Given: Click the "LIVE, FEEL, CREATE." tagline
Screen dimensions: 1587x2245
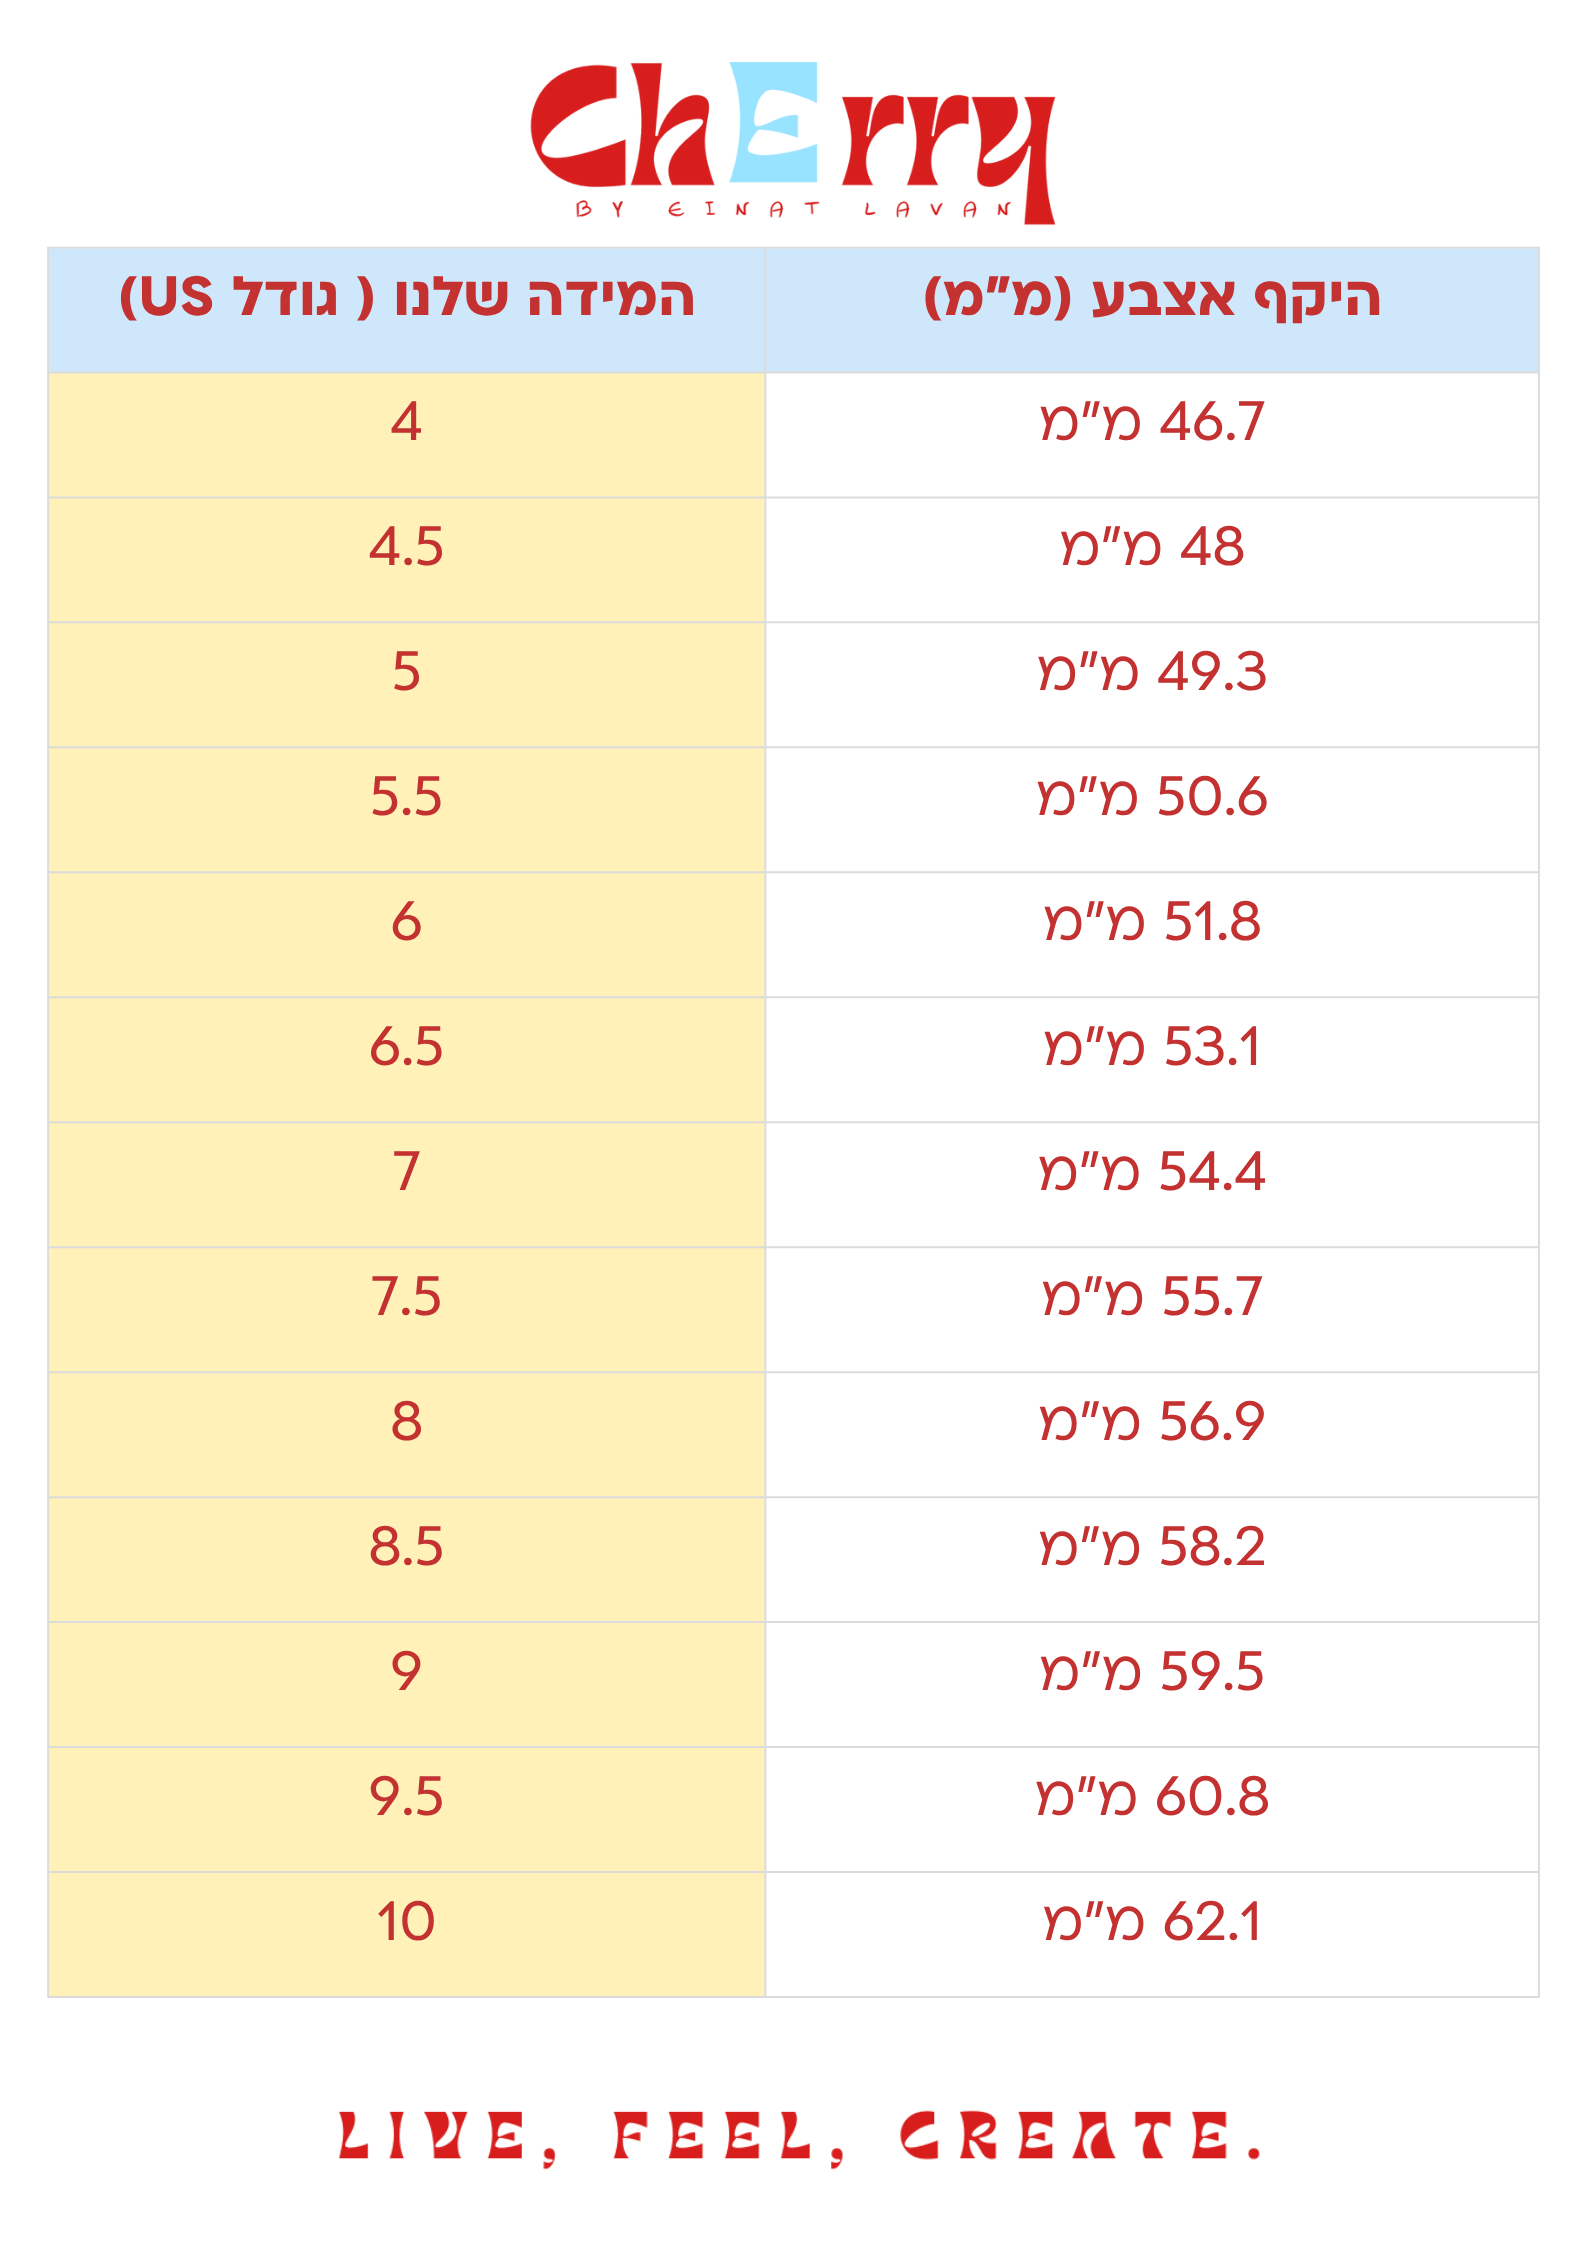Looking at the screenshot, I should point(800,2137).
